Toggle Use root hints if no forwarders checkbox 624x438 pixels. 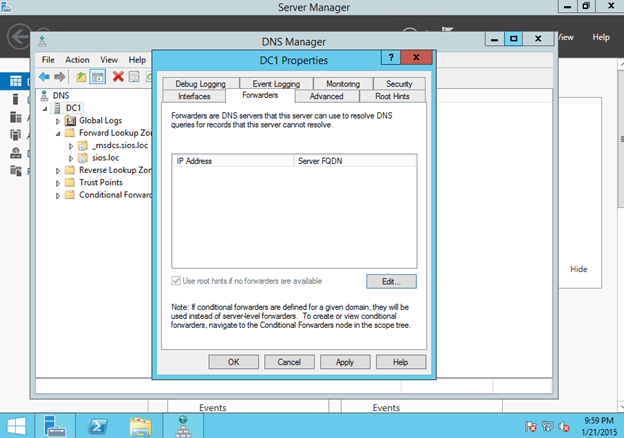178,281
